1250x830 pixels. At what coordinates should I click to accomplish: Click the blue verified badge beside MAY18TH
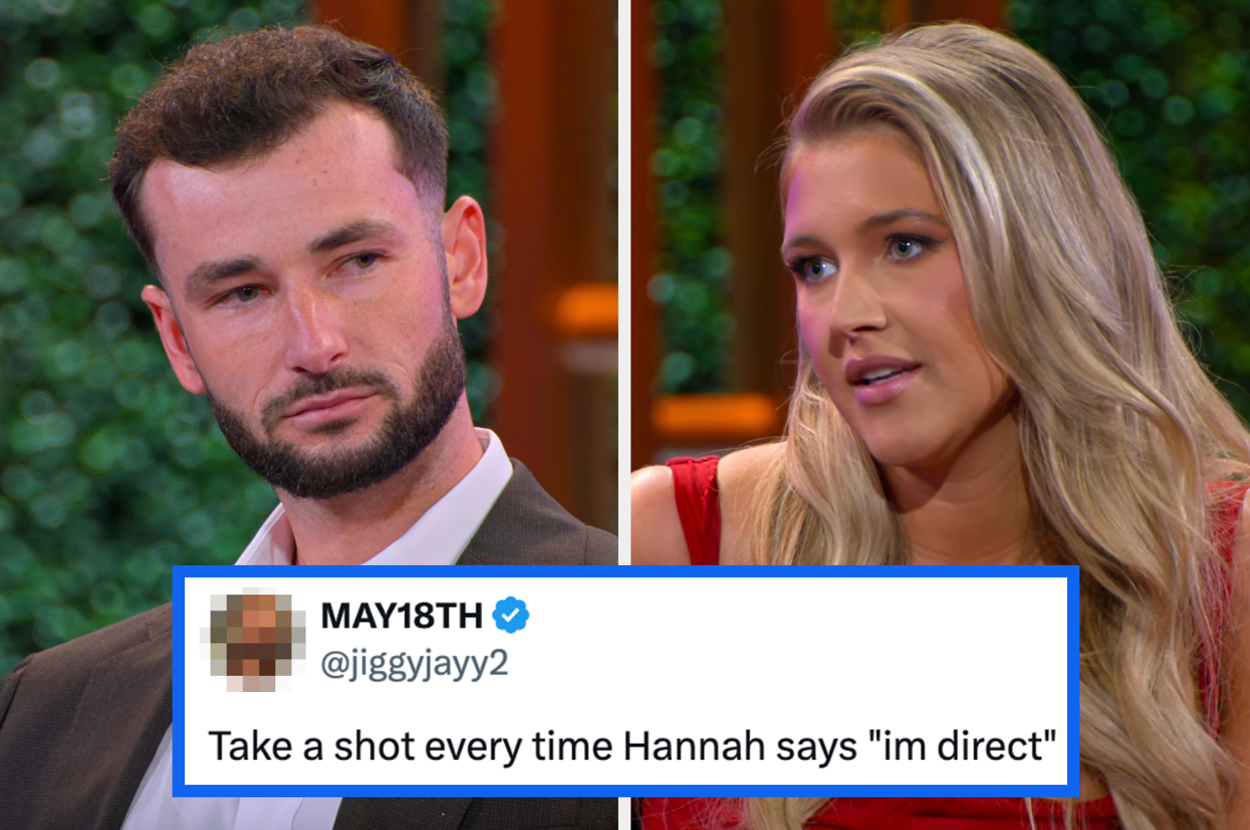coord(511,615)
